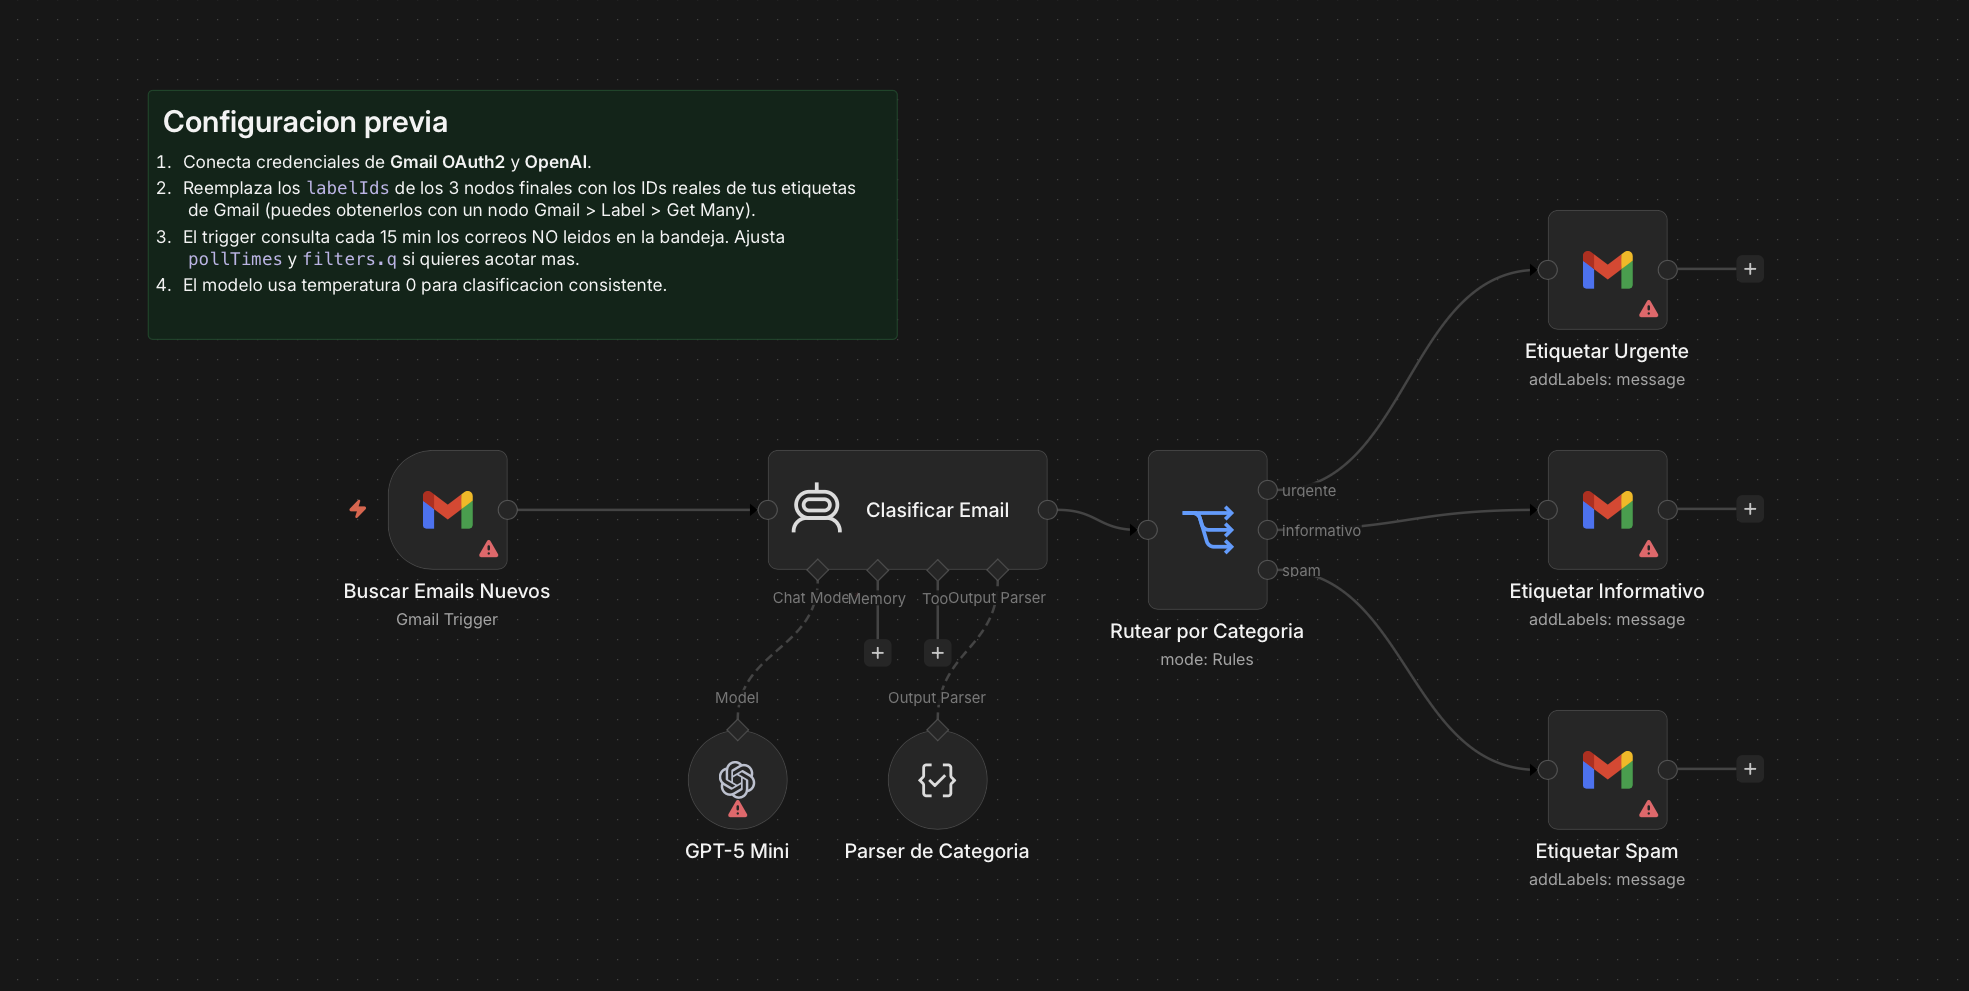
Task: Click the Tool diamond connector on Clasificar Email
Action: pos(938,570)
